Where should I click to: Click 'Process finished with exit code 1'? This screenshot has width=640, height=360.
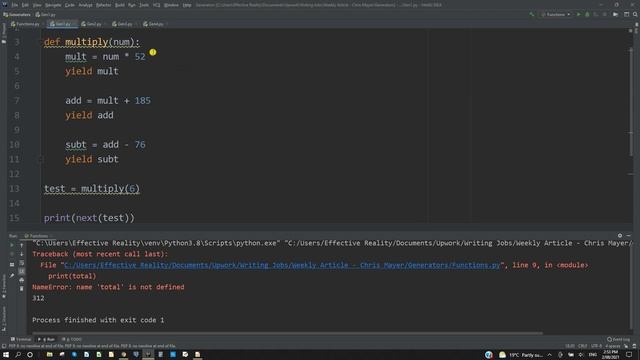98,320
